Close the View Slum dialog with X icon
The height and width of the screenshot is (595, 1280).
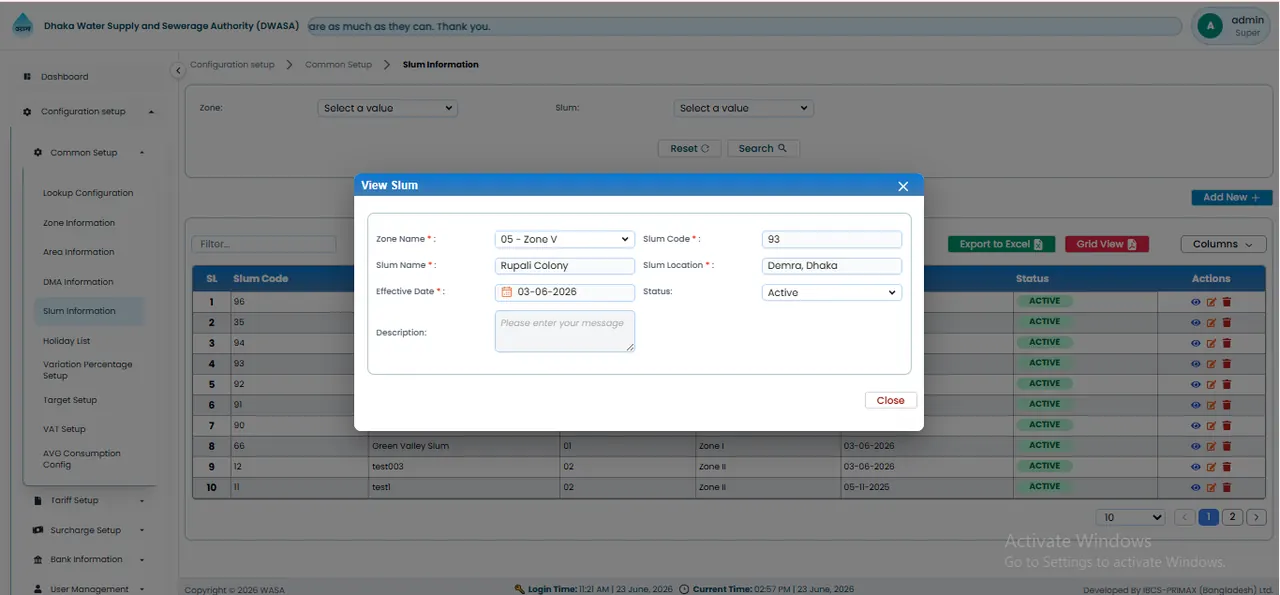coord(903,186)
